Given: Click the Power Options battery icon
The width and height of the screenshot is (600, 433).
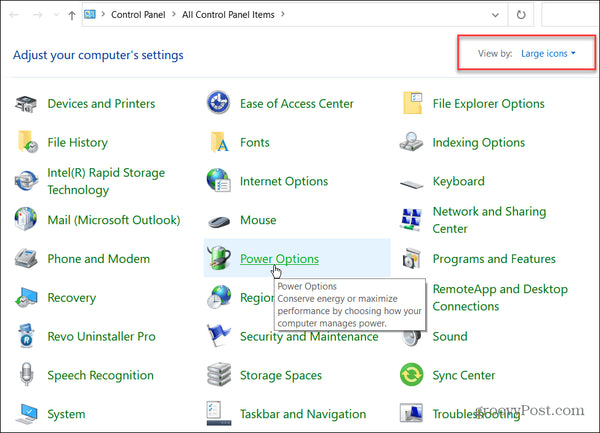Looking at the screenshot, I should [x=218, y=257].
